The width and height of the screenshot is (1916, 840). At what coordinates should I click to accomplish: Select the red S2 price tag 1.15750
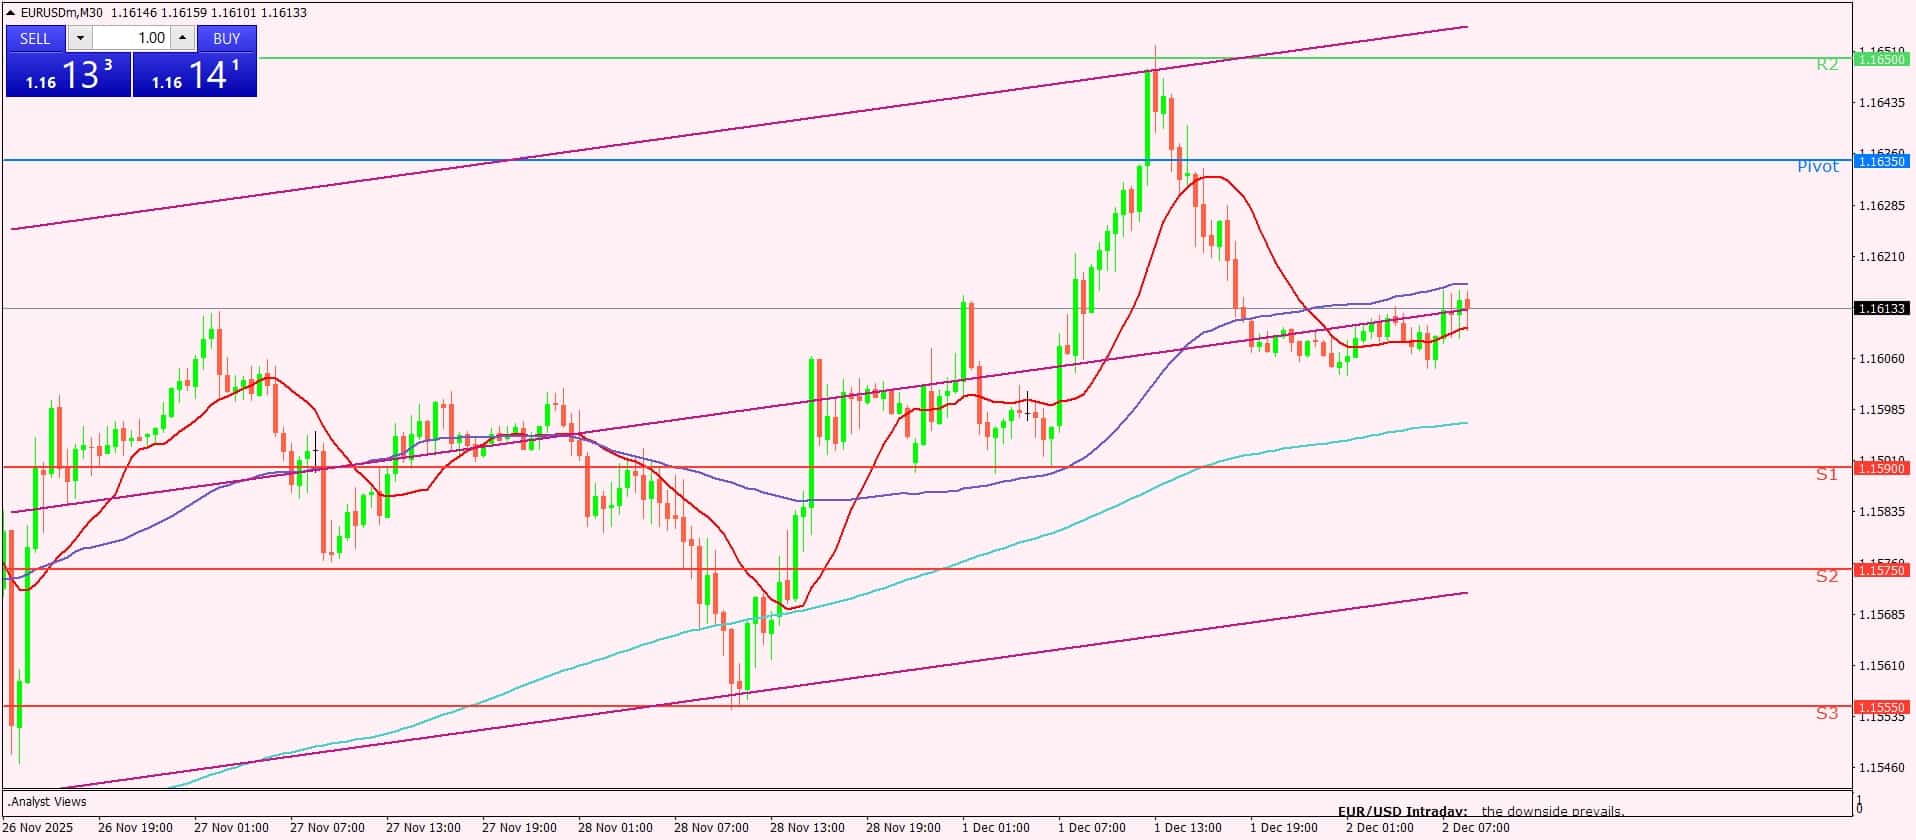pos(1881,570)
